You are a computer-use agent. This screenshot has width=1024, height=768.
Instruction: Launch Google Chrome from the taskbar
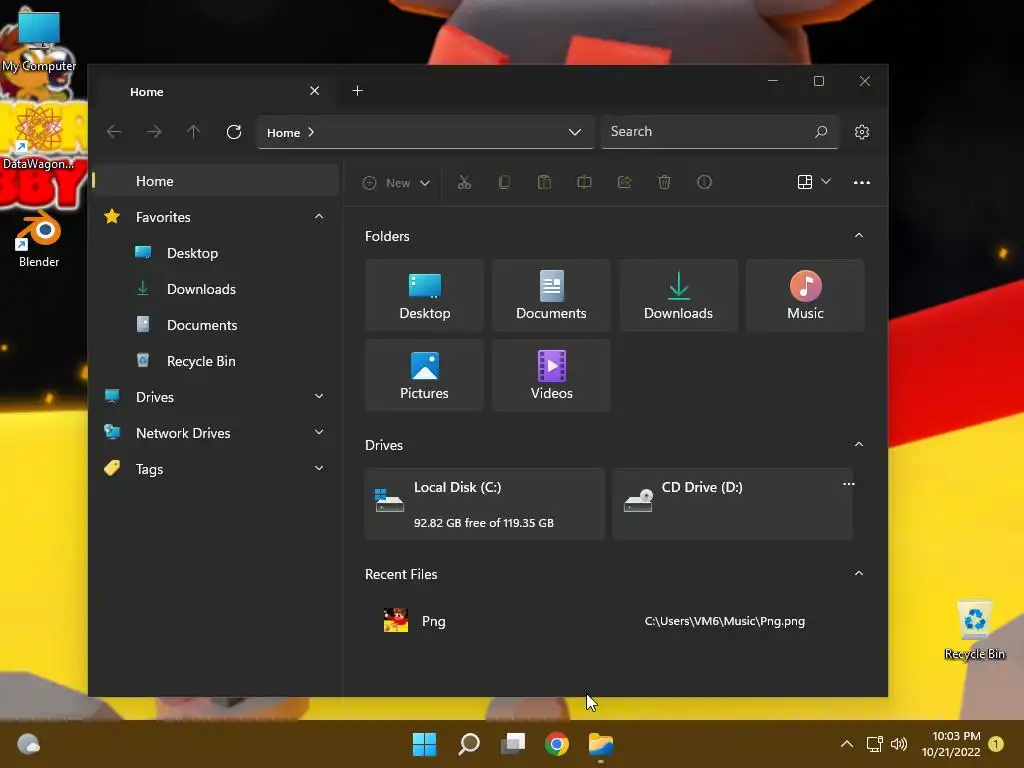[x=557, y=744]
